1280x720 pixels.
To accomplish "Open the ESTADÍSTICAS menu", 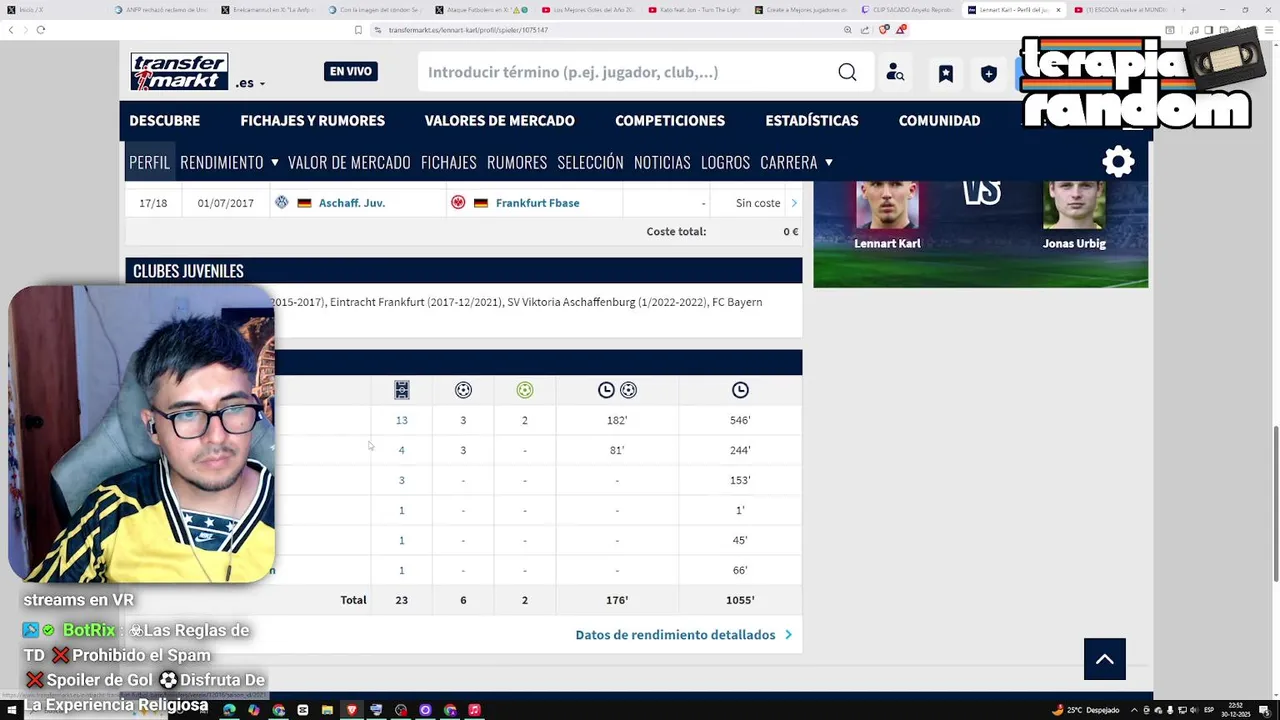I will click(x=812, y=120).
